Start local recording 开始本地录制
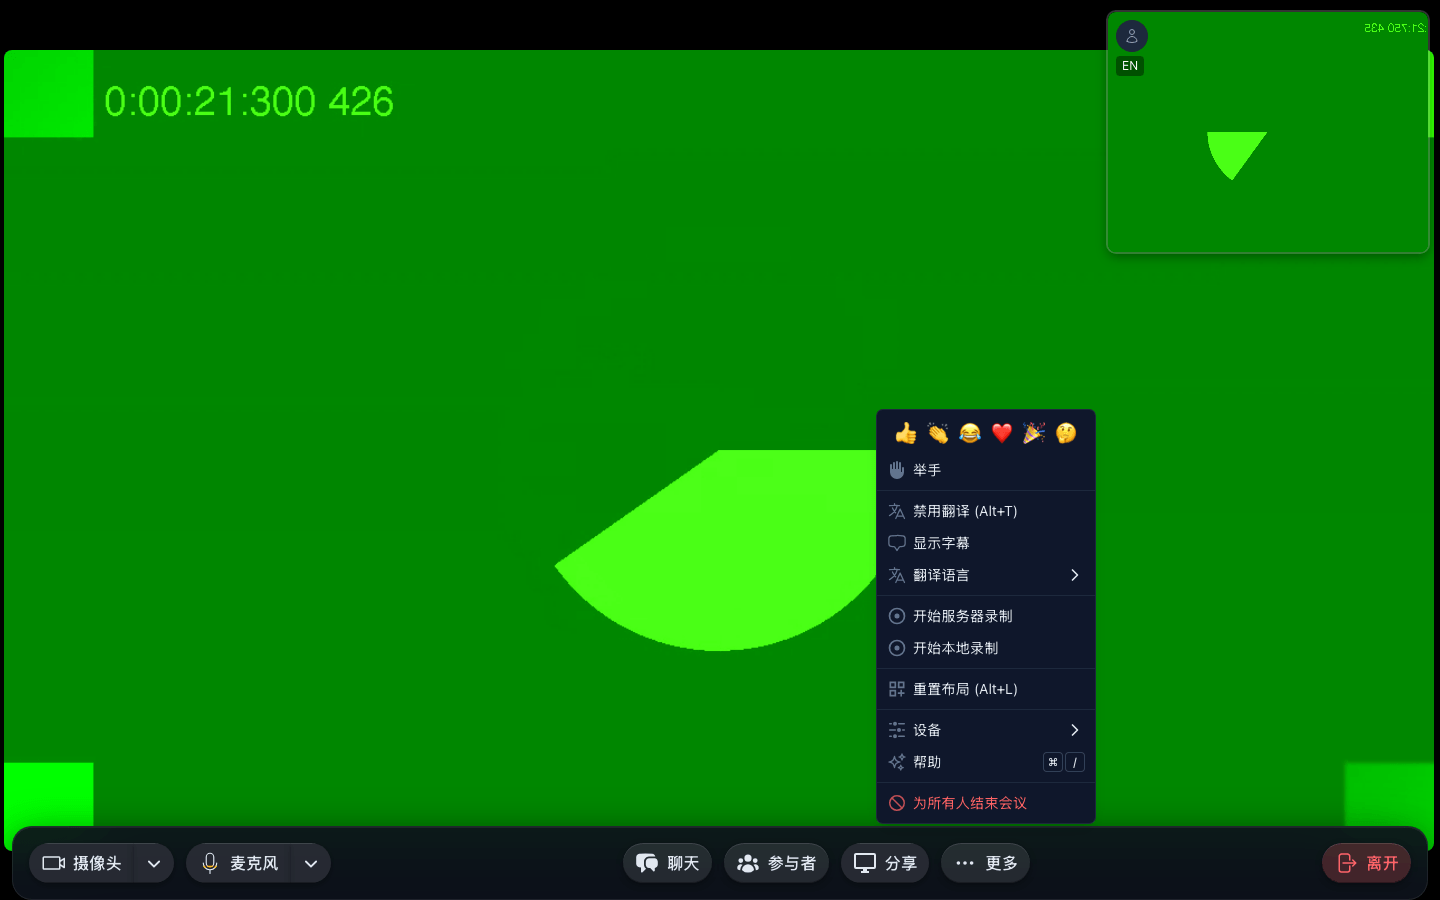The width and height of the screenshot is (1440, 900). [x=986, y=648]
